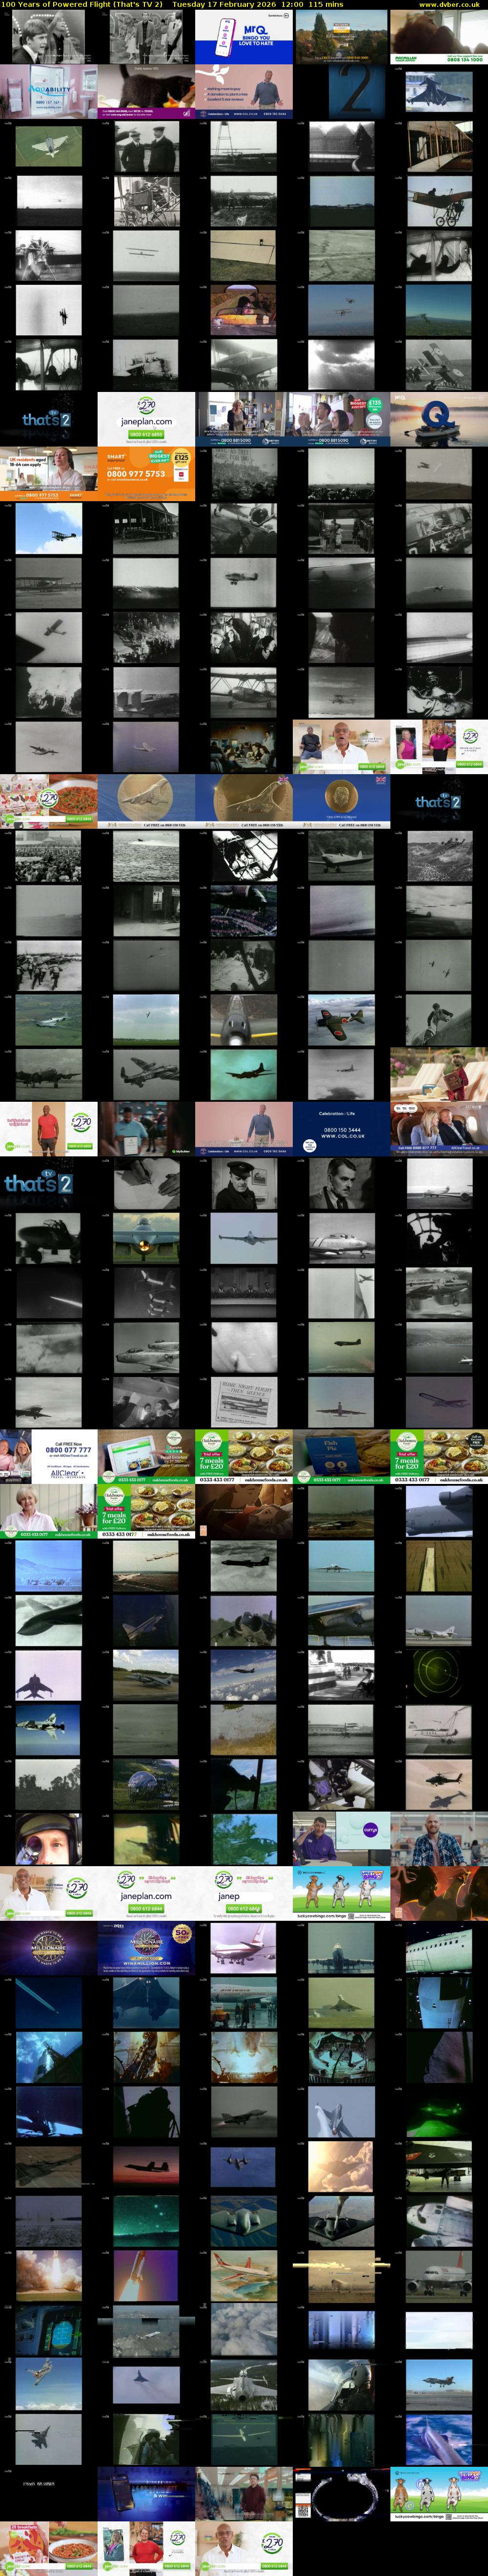This screenshot has width=488, height=2576.
Task: Open the red character on deckchair advert frame
Action: pyautogui.click(x=439, y=1074)
